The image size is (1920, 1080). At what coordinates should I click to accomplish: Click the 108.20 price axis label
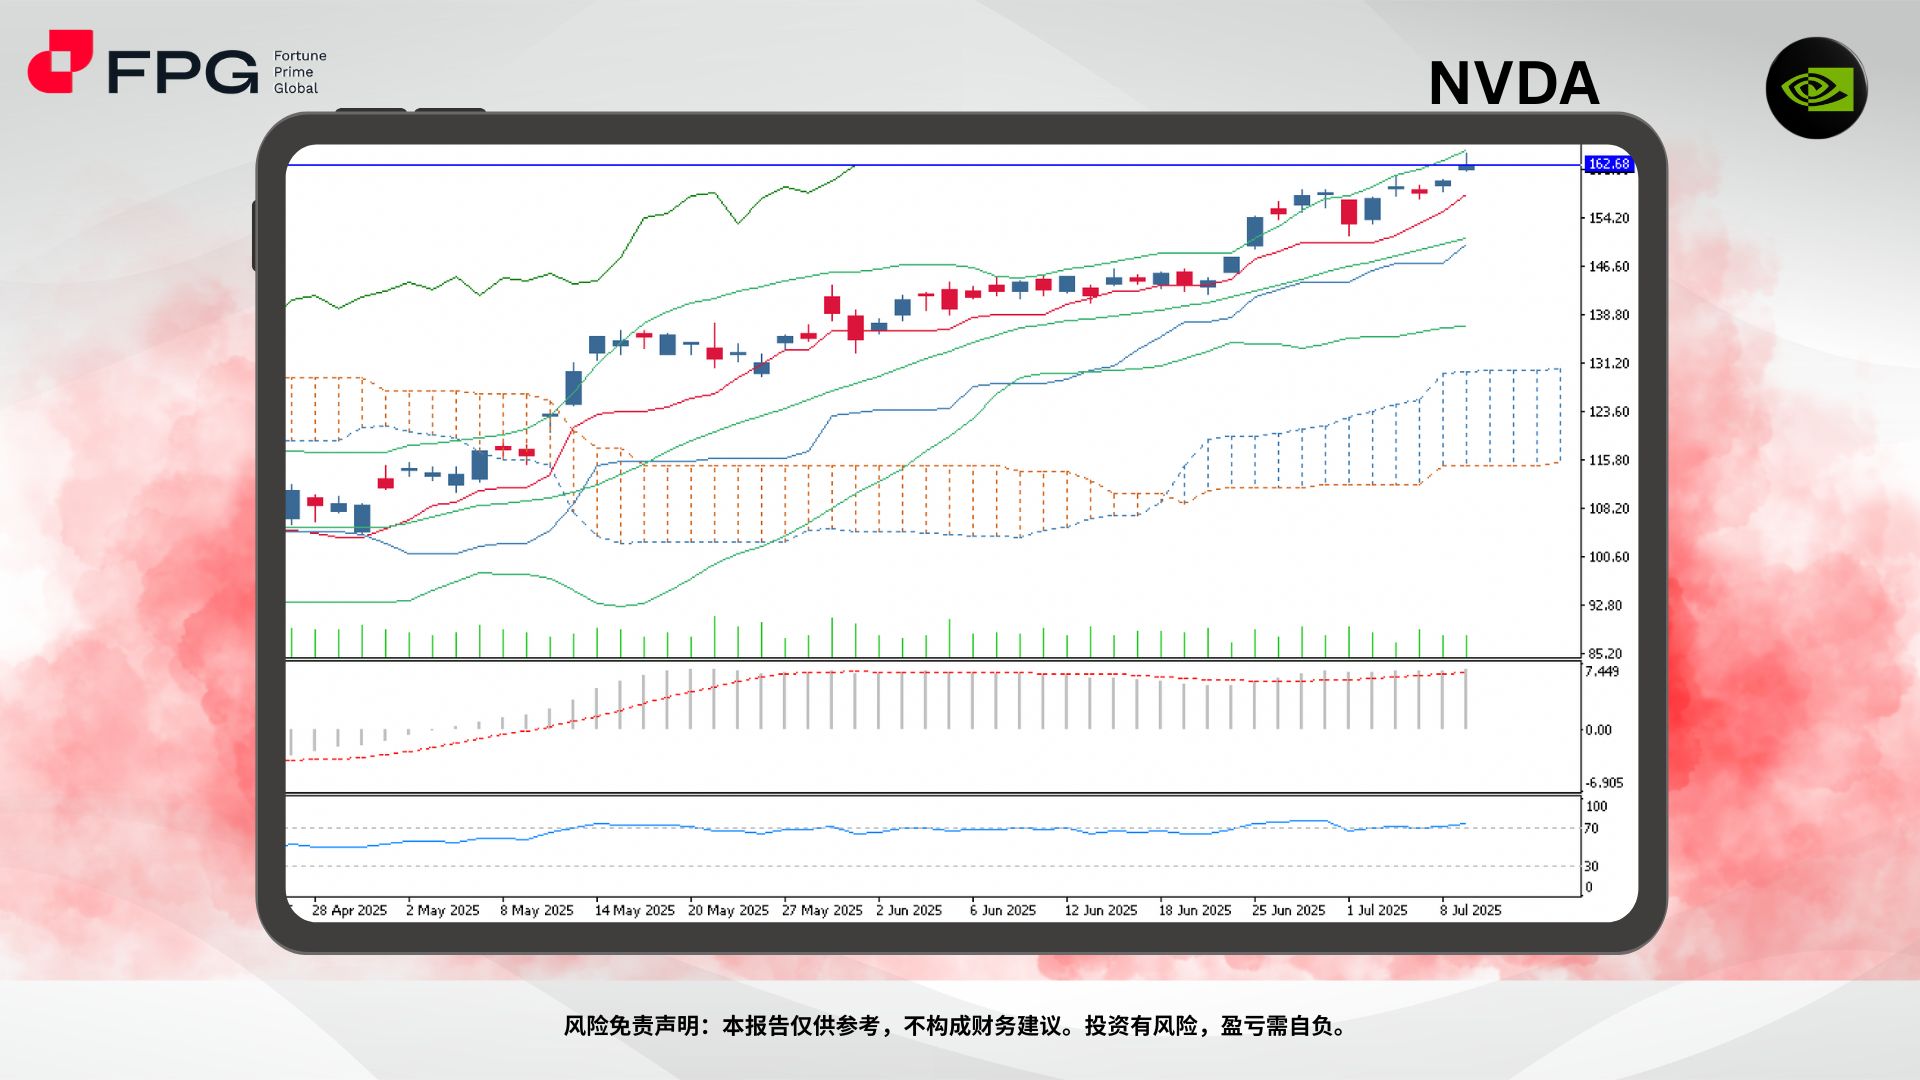(1609, 509)
